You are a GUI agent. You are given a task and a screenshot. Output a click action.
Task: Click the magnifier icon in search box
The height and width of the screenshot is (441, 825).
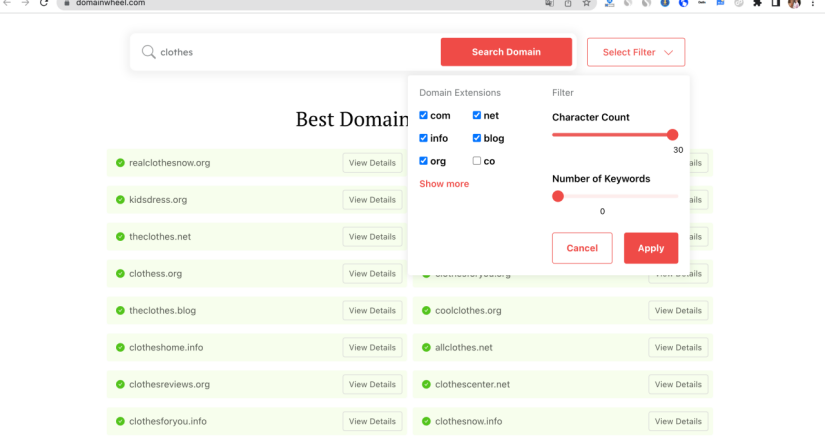pos(148,52)
